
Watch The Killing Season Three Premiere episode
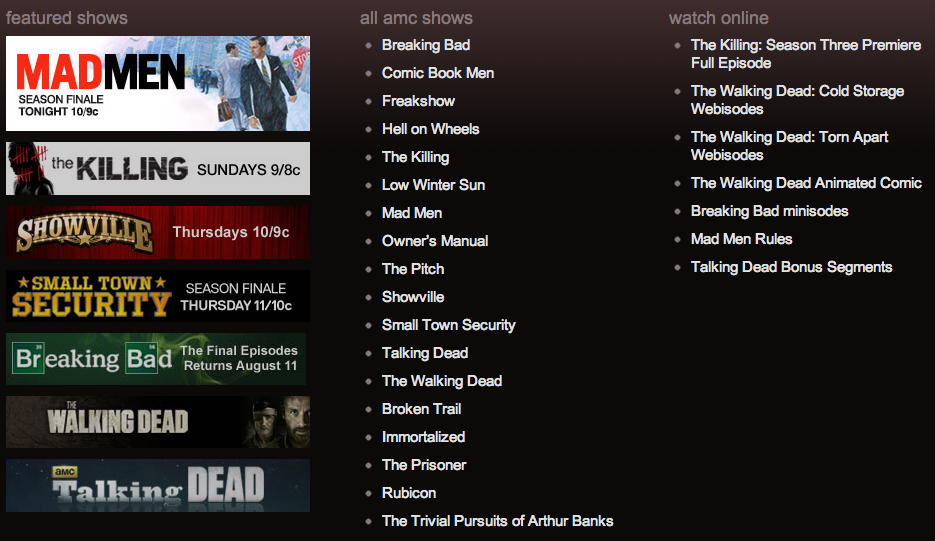click(806, 54)
